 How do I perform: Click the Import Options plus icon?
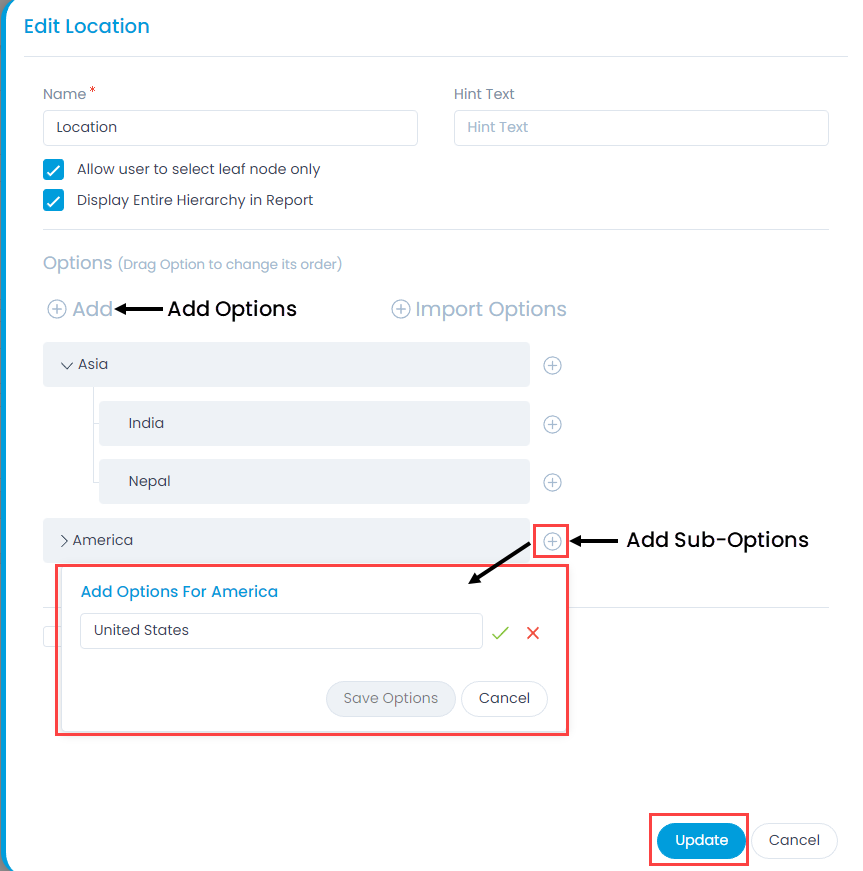tap(400, 309)
